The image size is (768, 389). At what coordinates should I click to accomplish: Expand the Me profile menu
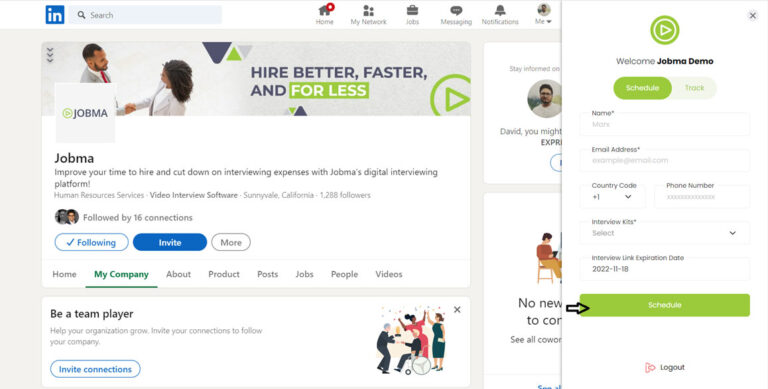(543, 15)
